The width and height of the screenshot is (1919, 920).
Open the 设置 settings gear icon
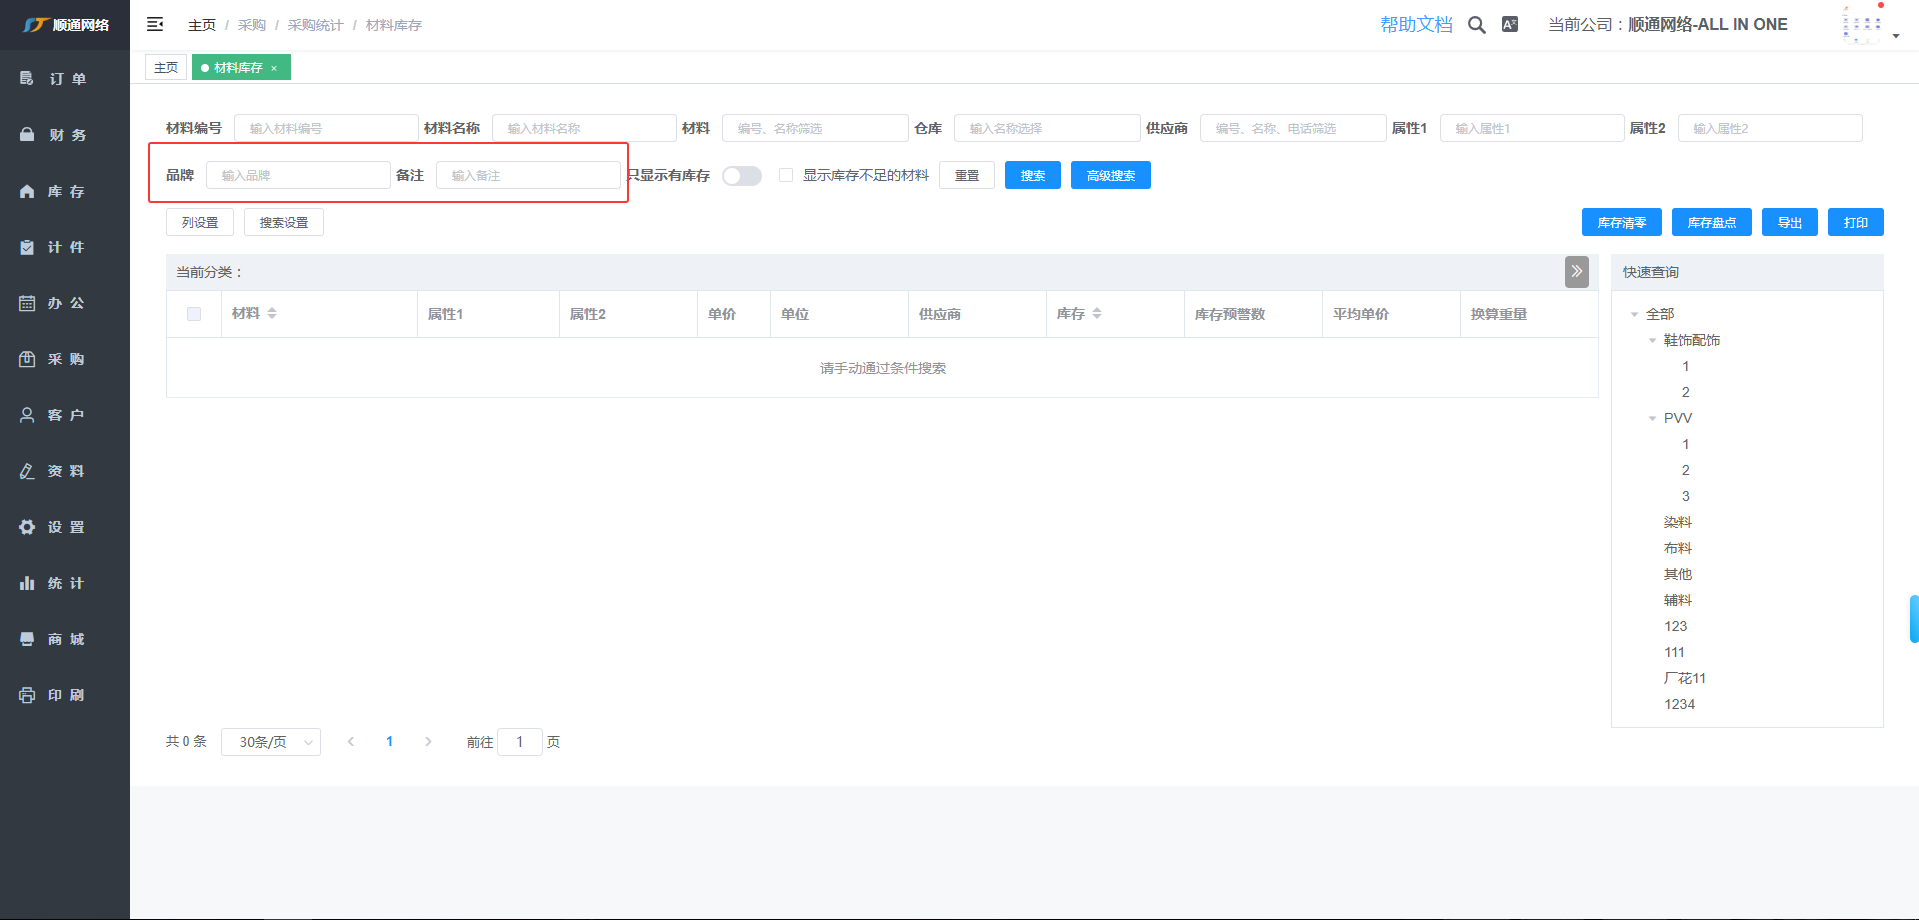27,527
